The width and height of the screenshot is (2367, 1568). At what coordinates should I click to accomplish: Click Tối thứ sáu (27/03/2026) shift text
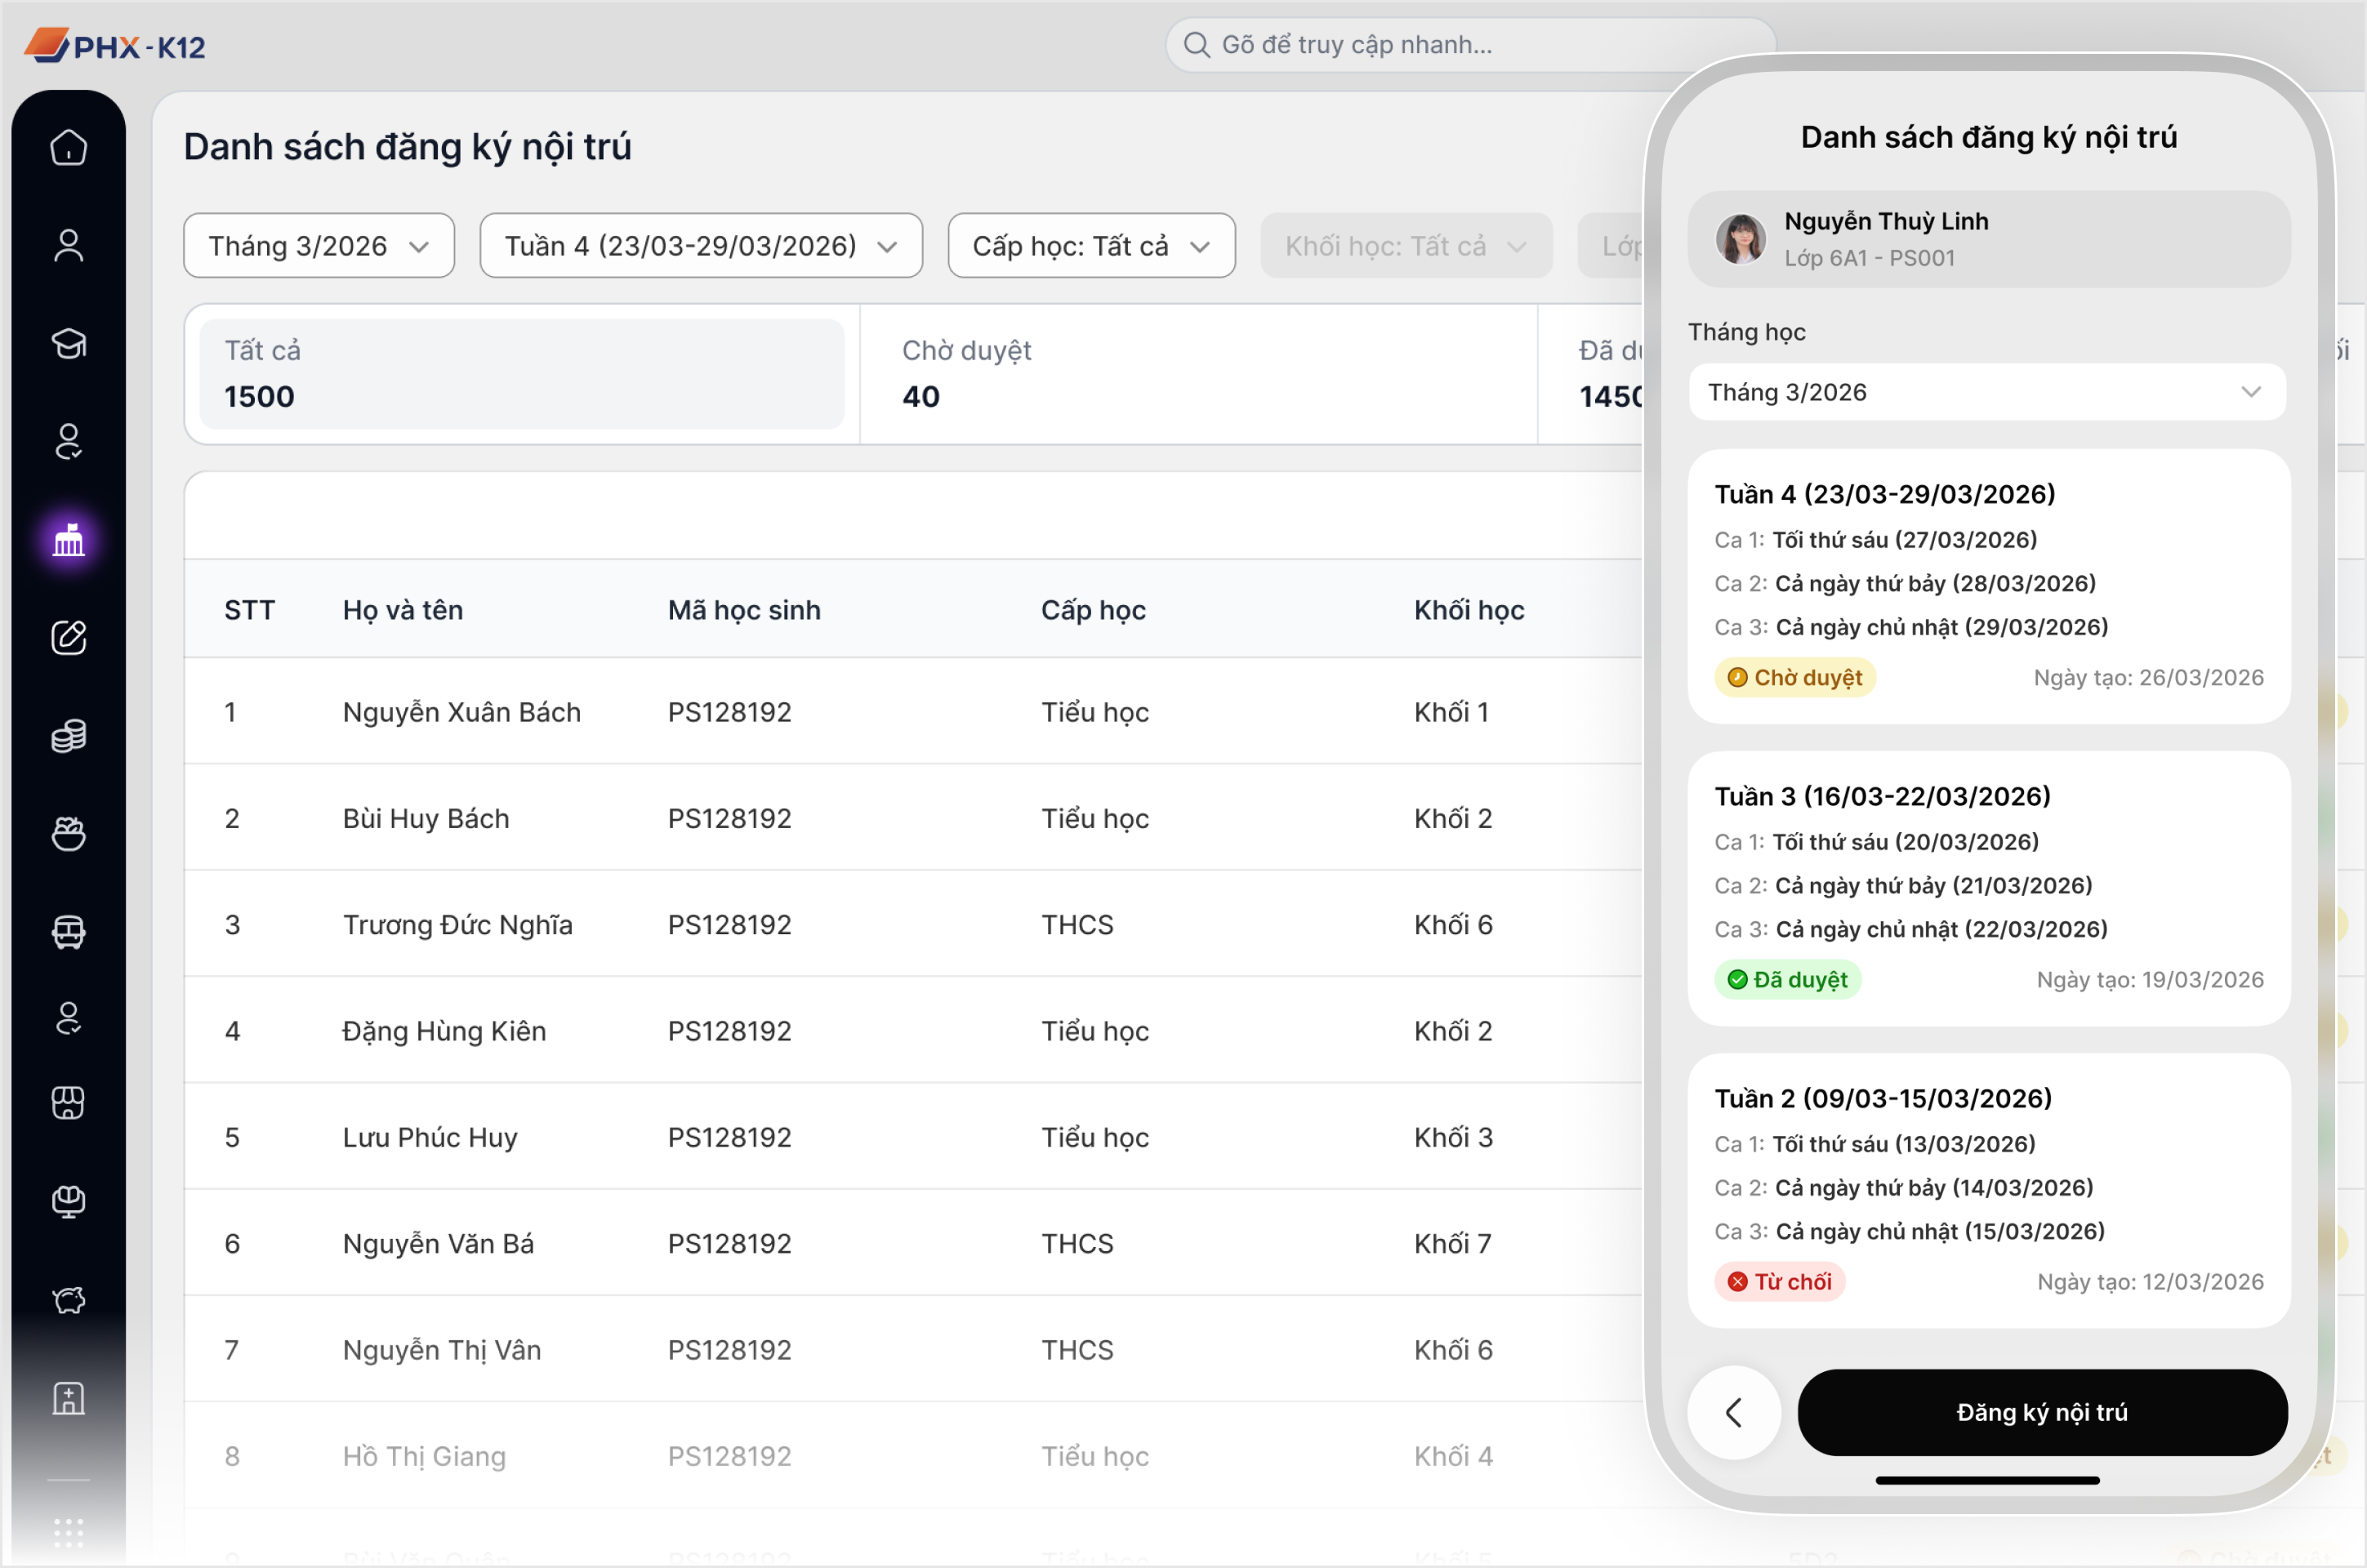tap(1904, 540)
